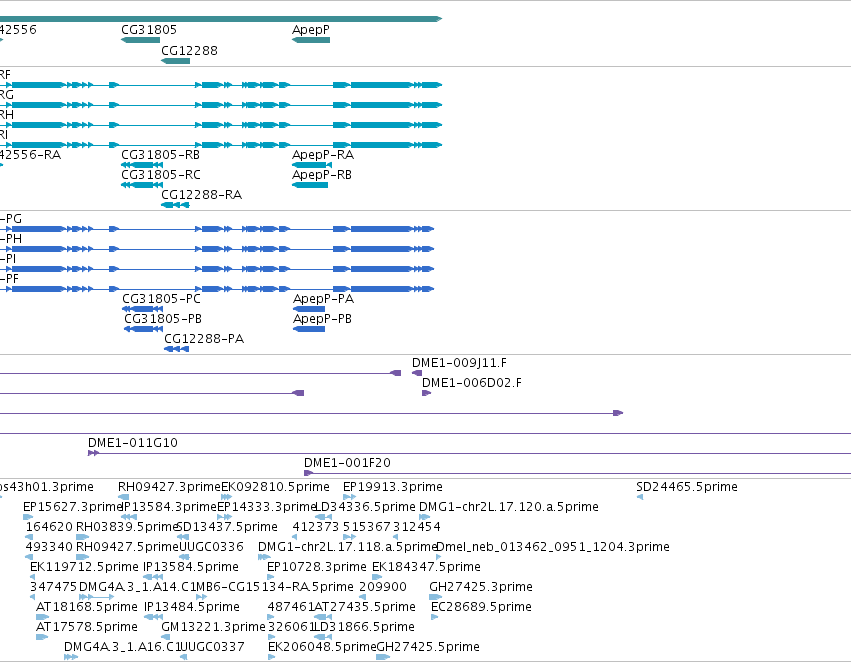The height and width of the screenshot is (662, 851).
Task: Click EST EK119712.5prime
Action: point(84,567)
